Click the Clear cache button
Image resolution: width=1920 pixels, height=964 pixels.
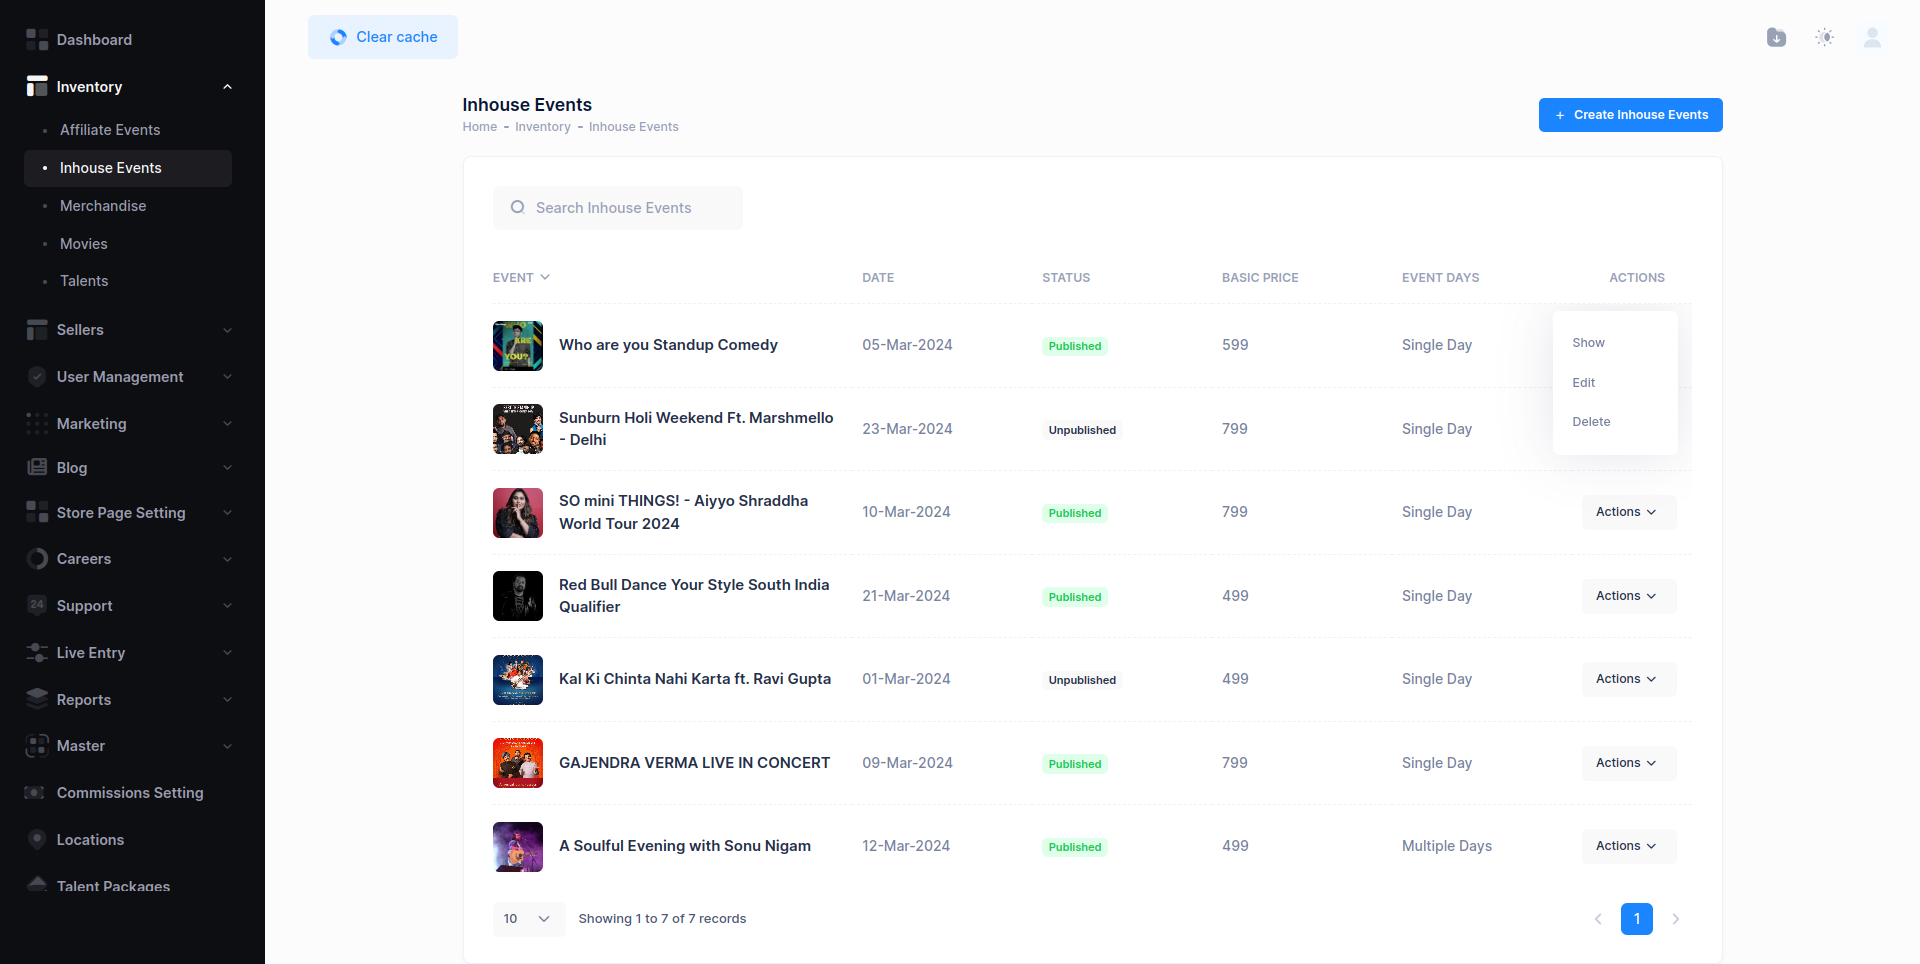pos(383,37)
